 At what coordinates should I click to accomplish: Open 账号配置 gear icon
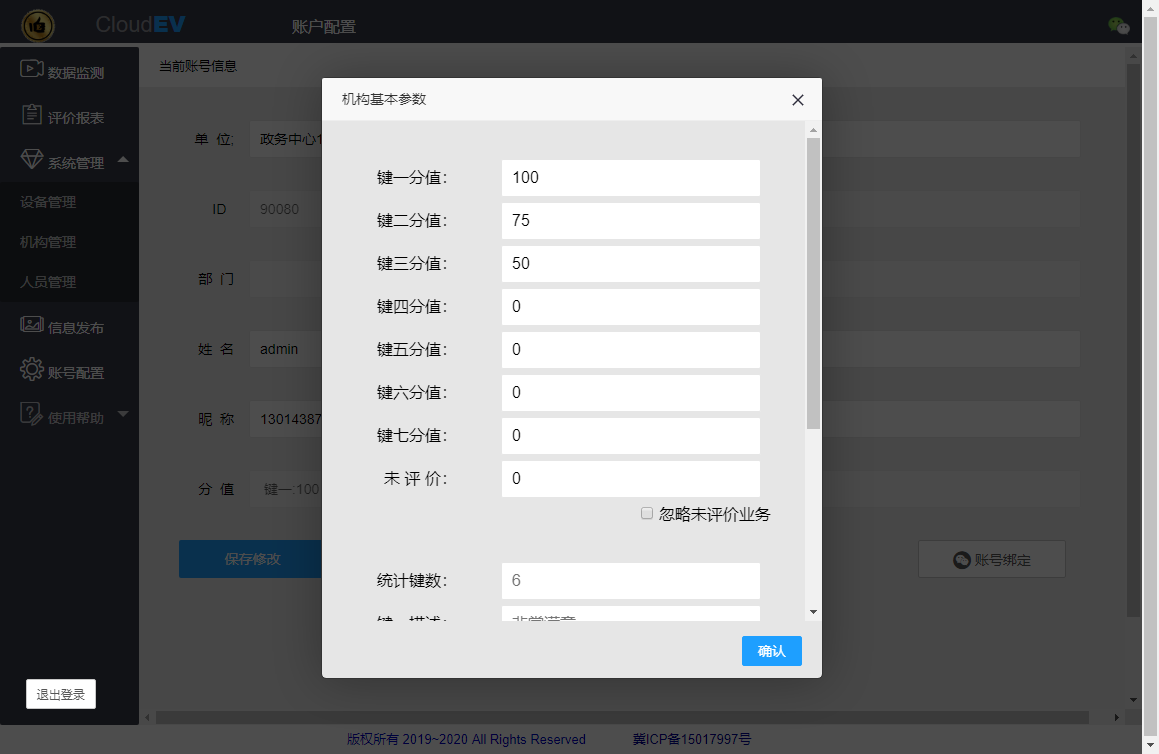(32, 369)
